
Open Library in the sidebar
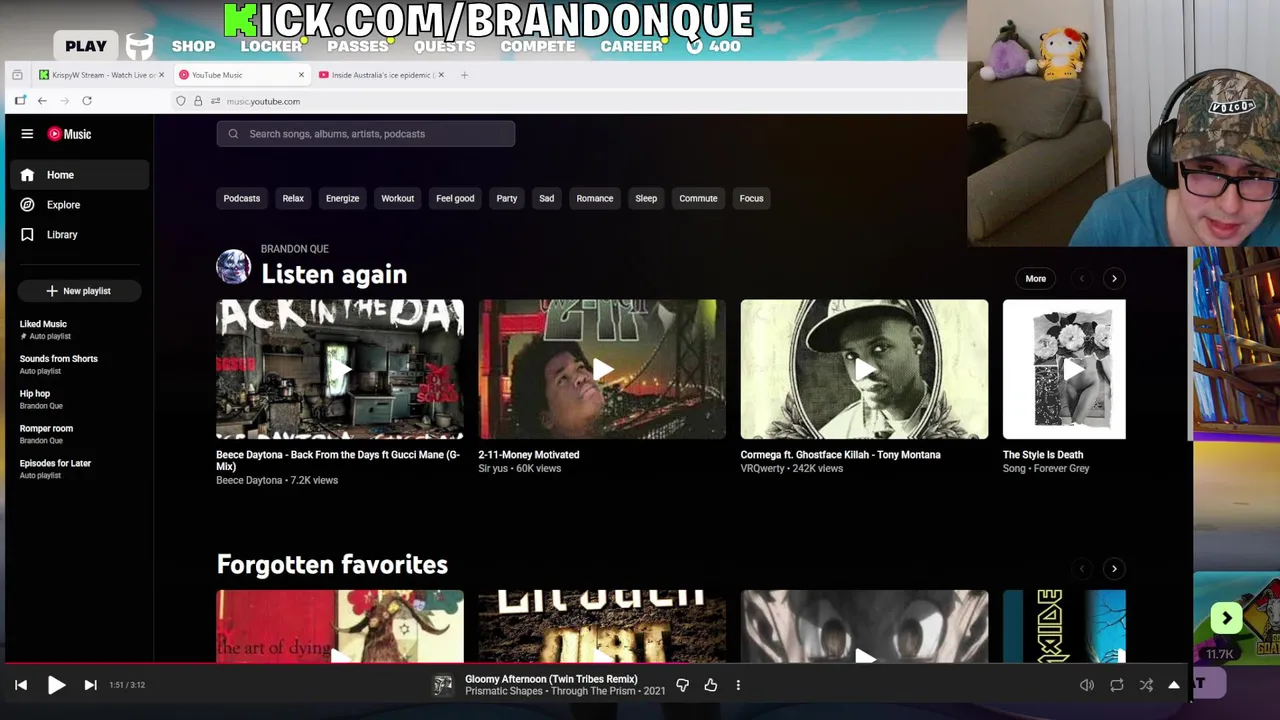click(80, 235)
